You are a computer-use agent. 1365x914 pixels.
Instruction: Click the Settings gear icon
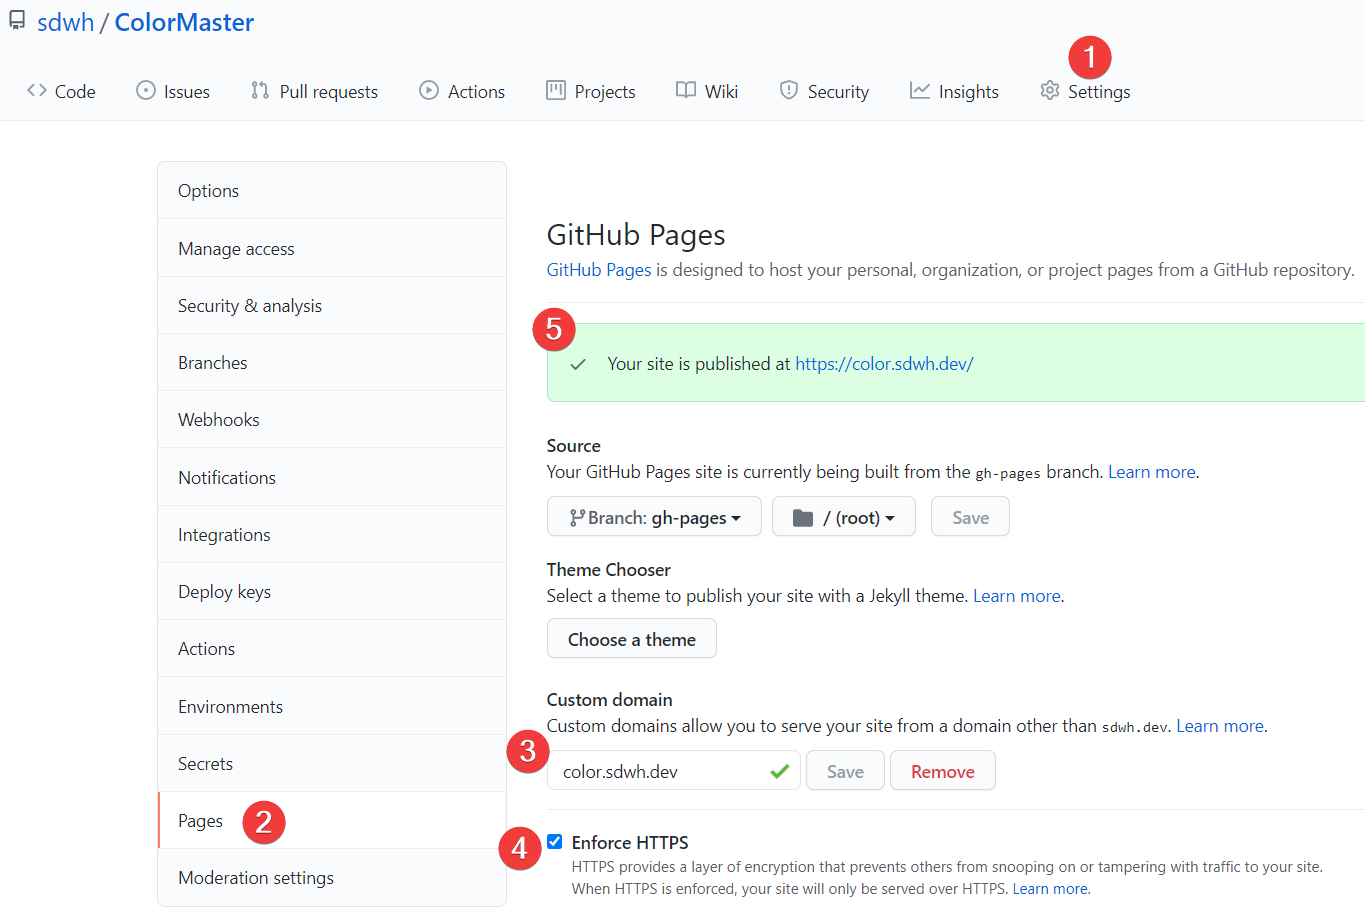point(1049,90)
